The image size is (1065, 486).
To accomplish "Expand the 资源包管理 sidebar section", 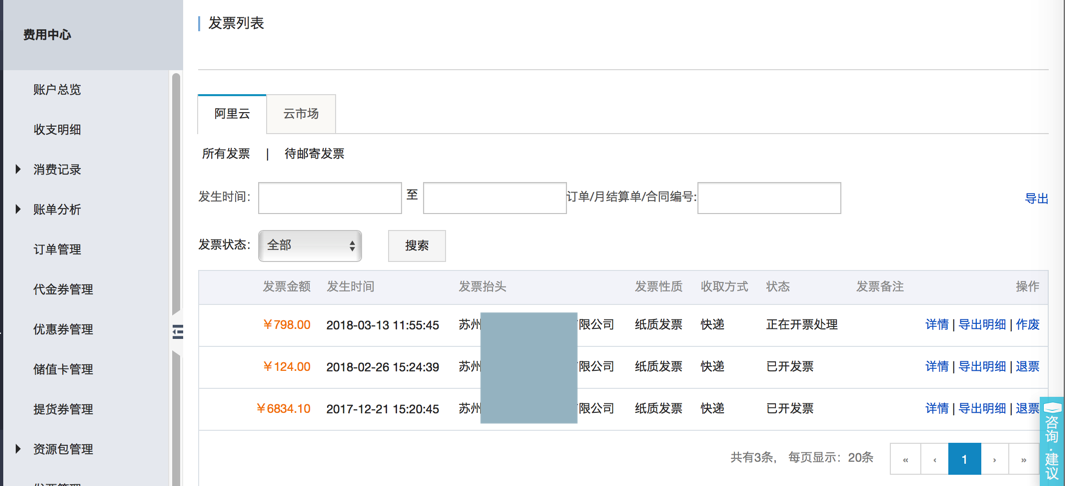I will point(62,450).
